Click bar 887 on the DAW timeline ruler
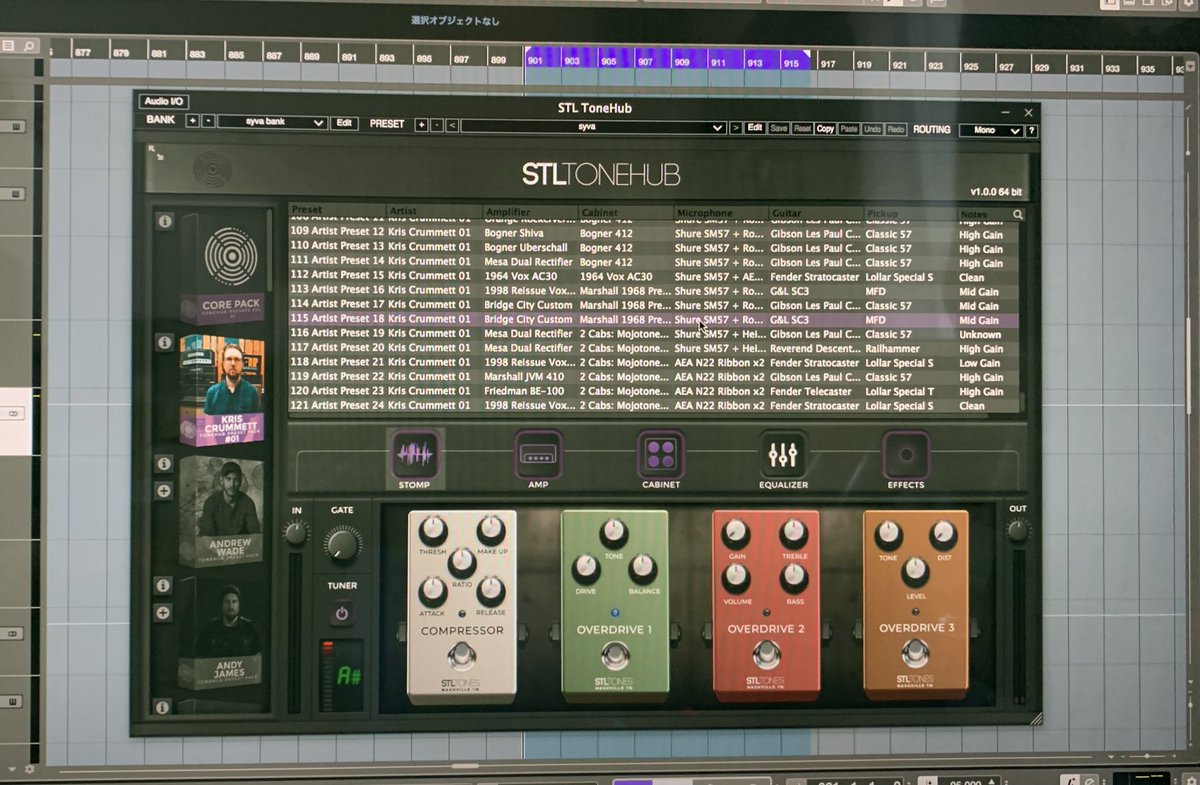The width and height of the screenshot is (1200, 785). [x=274, y=56]
